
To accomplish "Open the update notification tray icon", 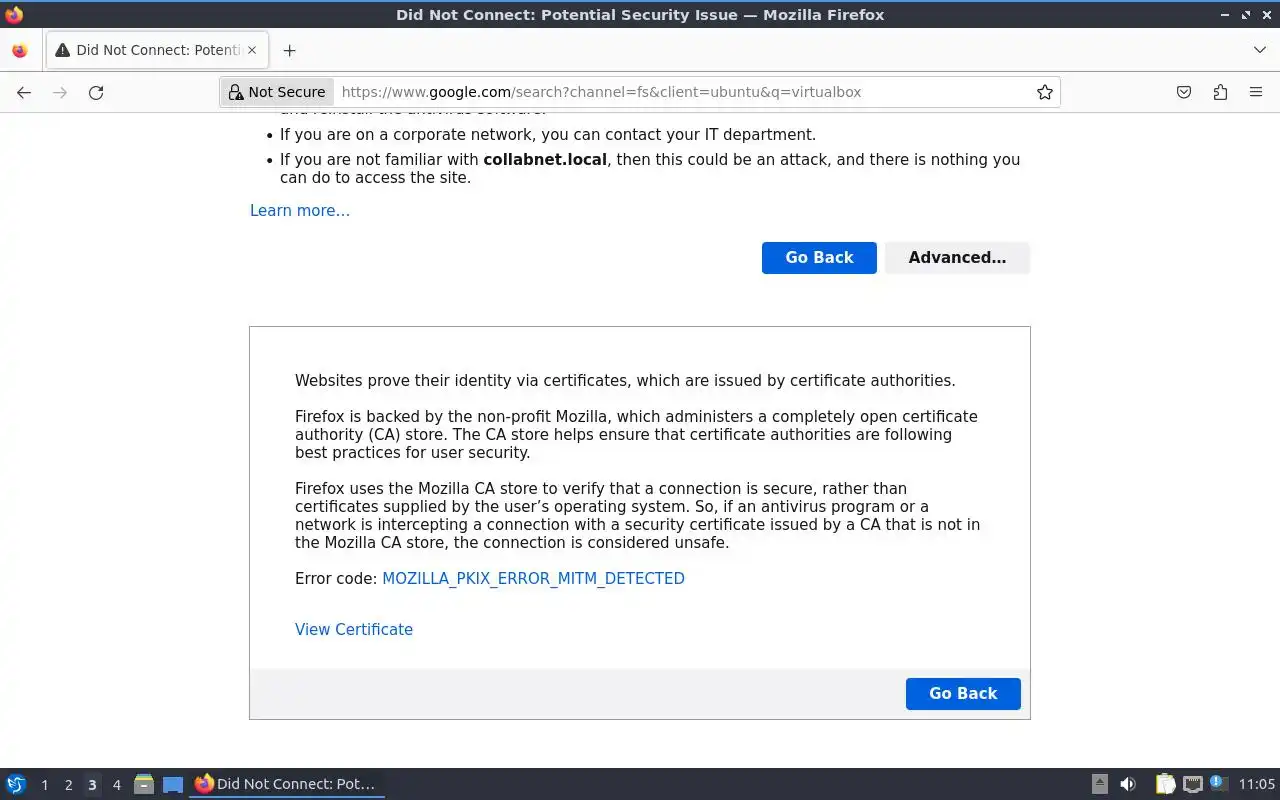I will (1217, 783).
